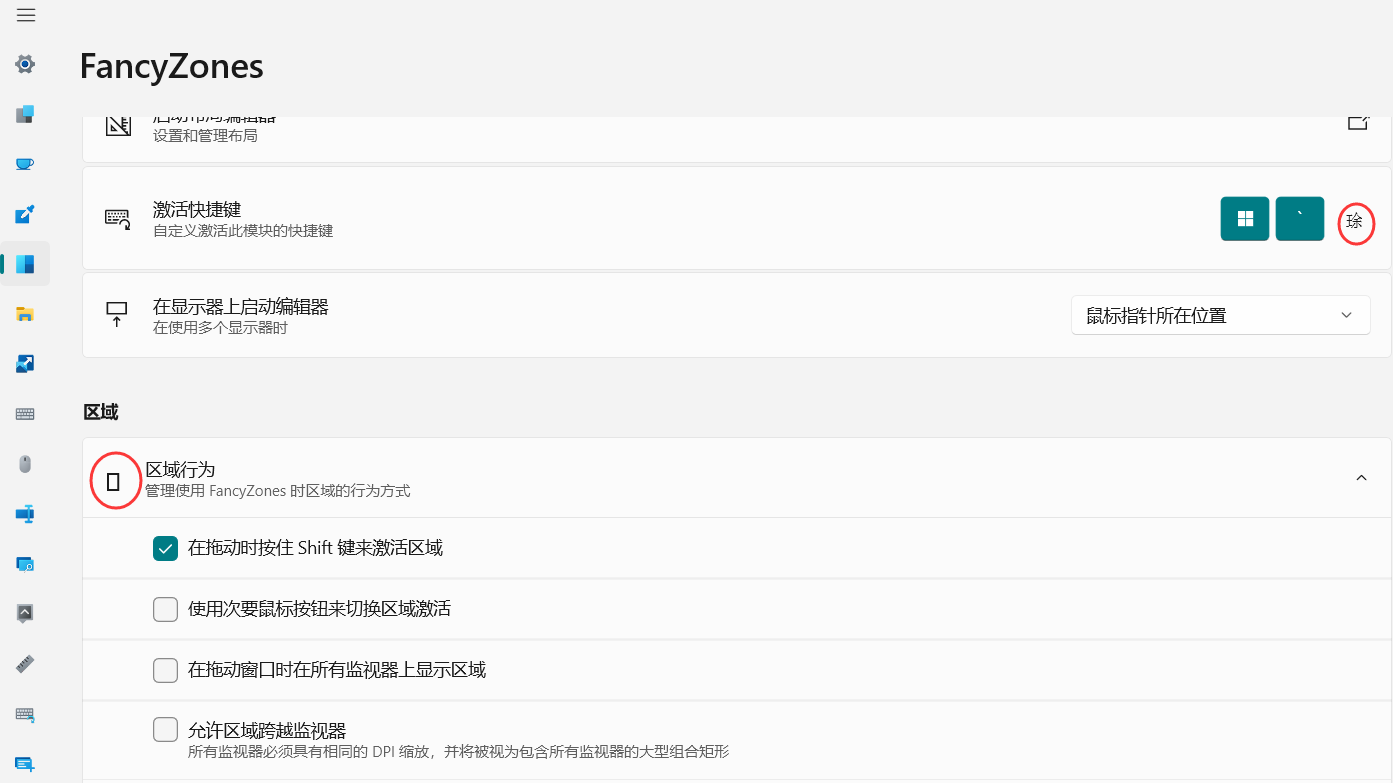Enable 在拖动时按住 Shift 键来激活区域 checkbox
1393x783 pixels.
click(x=165, y=548)
